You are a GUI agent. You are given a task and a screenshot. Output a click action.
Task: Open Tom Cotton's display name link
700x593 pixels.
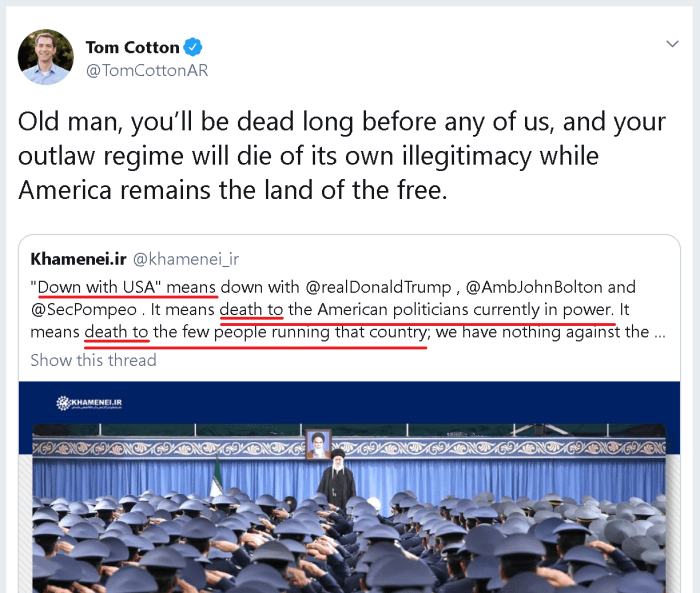click(132, 47)
